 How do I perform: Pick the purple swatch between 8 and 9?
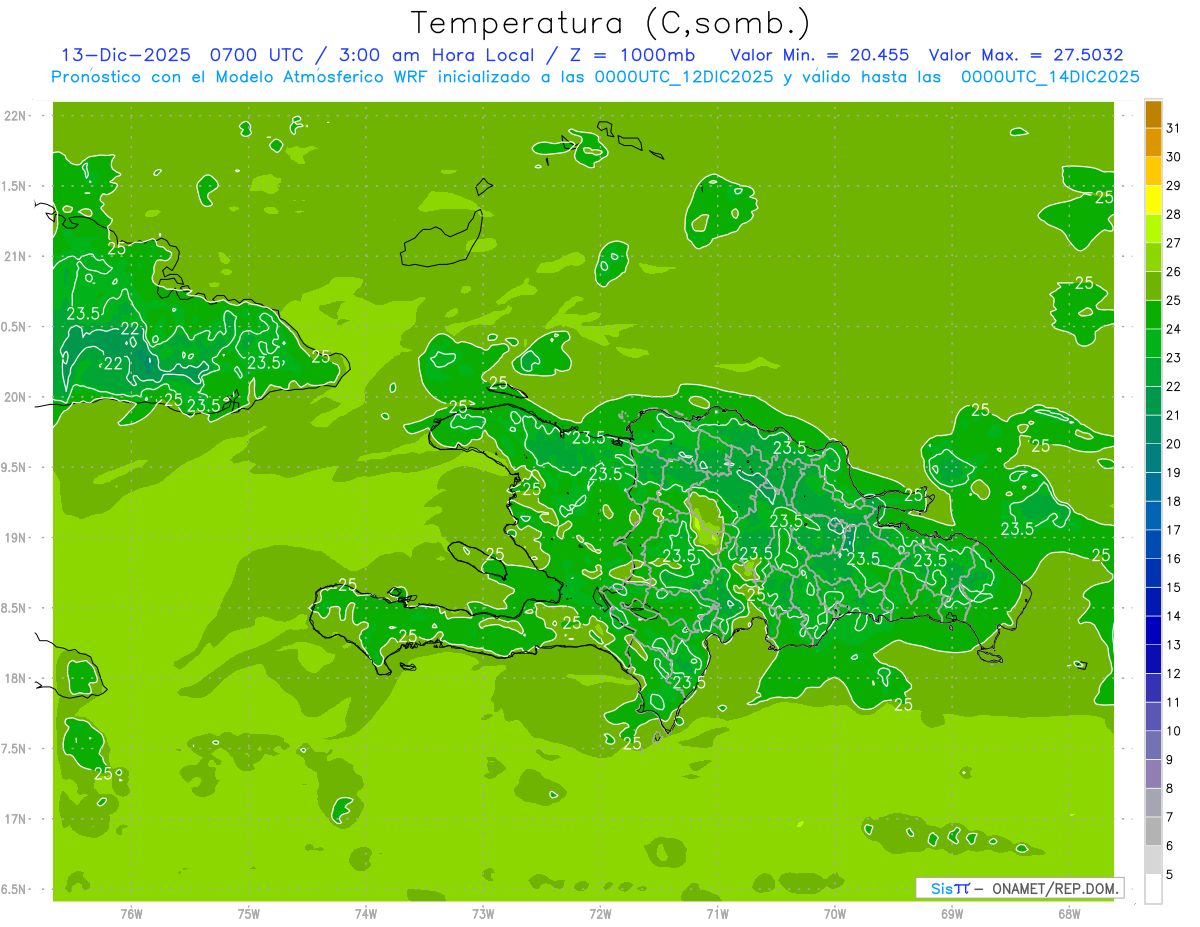1153,774
